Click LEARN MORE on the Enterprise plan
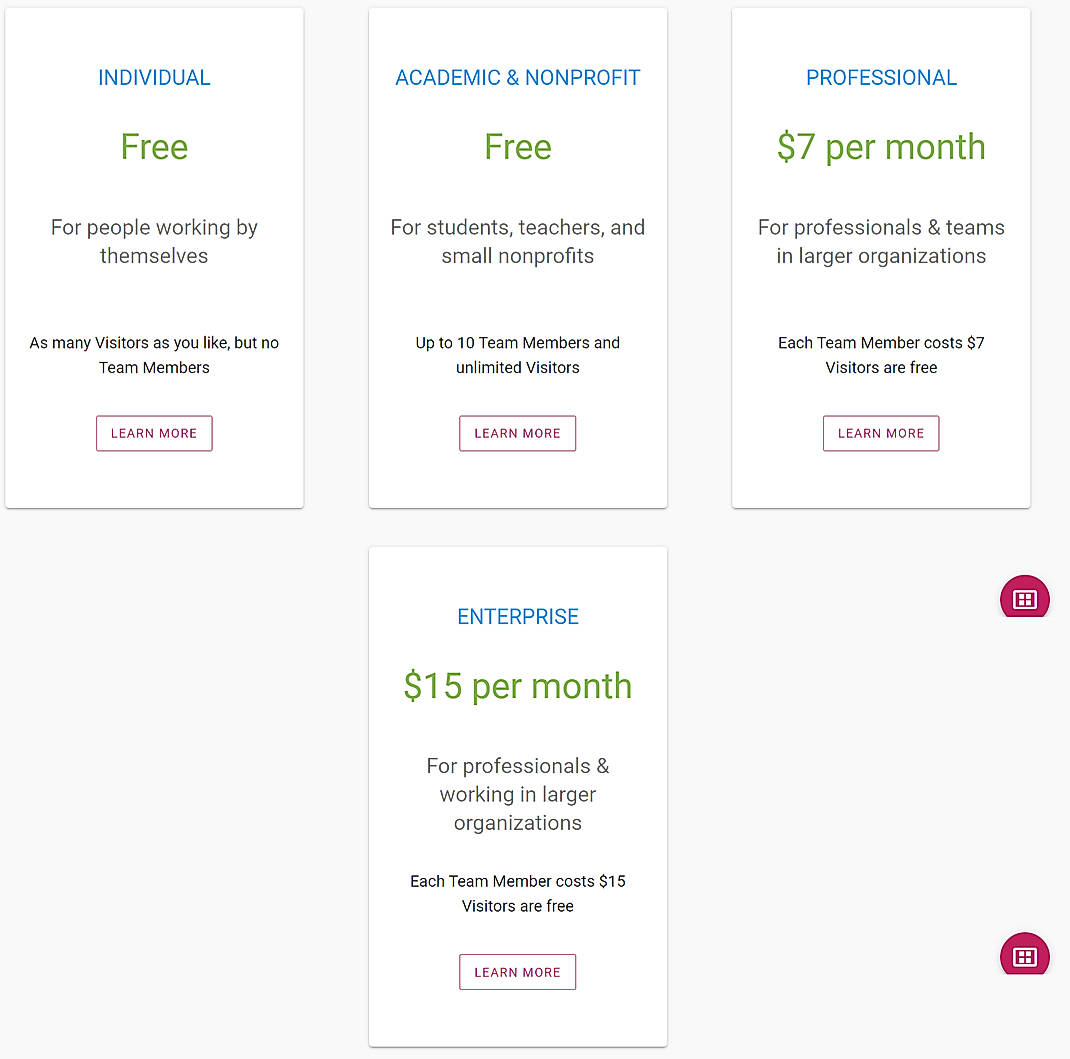Screen dimensions: 1070x1059 [x=517, y=971]
